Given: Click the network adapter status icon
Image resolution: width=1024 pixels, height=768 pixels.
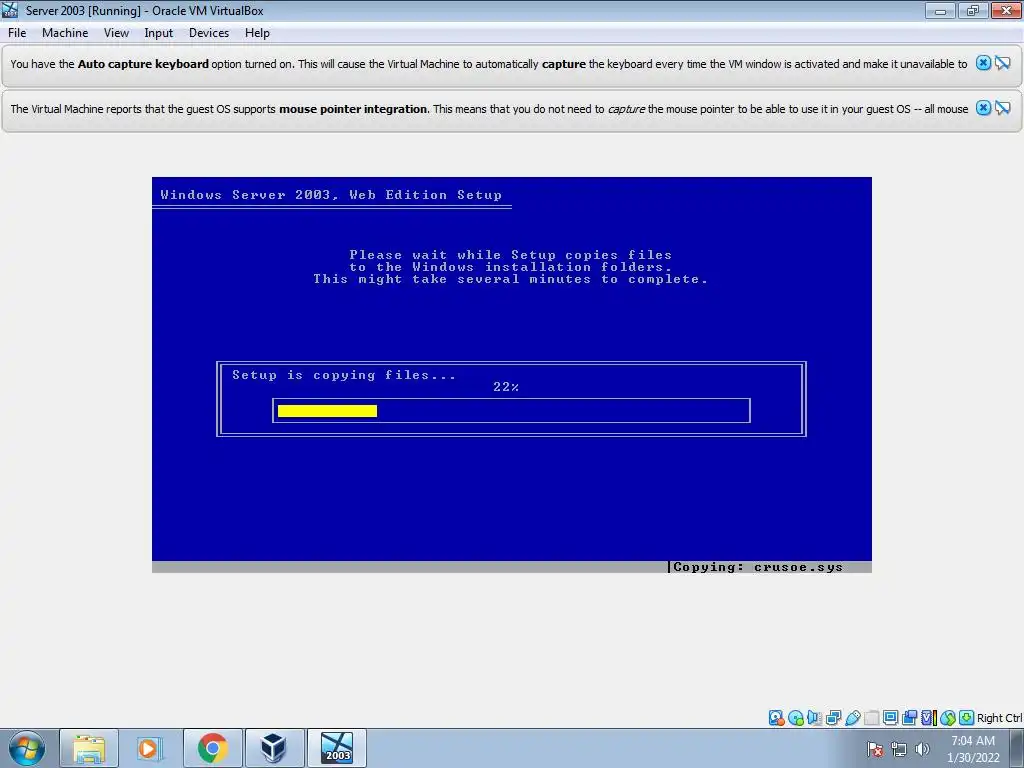Looking at the screenshot, I should click(833, 718).
